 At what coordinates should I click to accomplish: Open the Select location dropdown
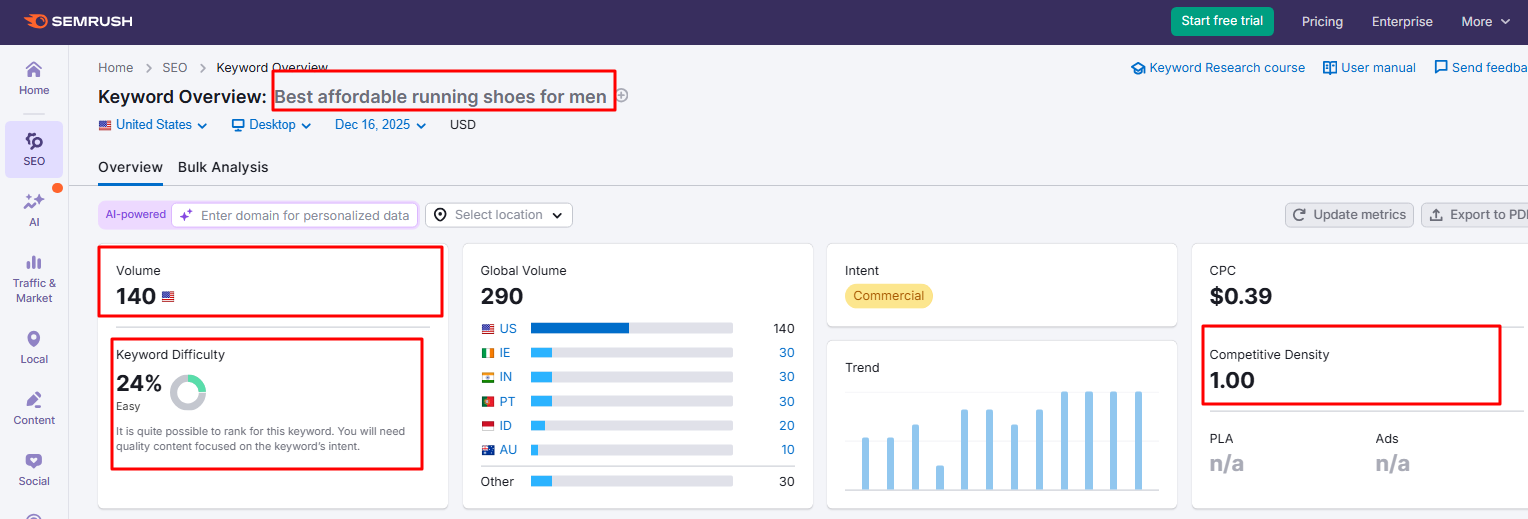(499, 215)
